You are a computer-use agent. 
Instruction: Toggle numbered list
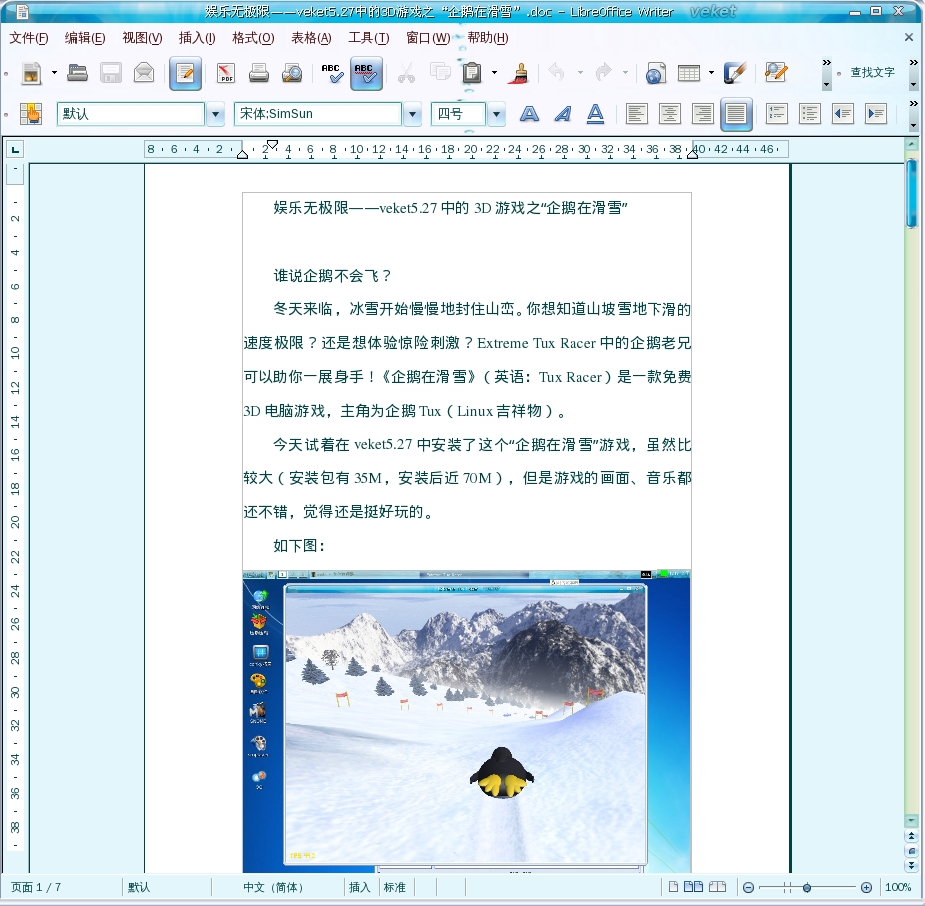(776, 114)
